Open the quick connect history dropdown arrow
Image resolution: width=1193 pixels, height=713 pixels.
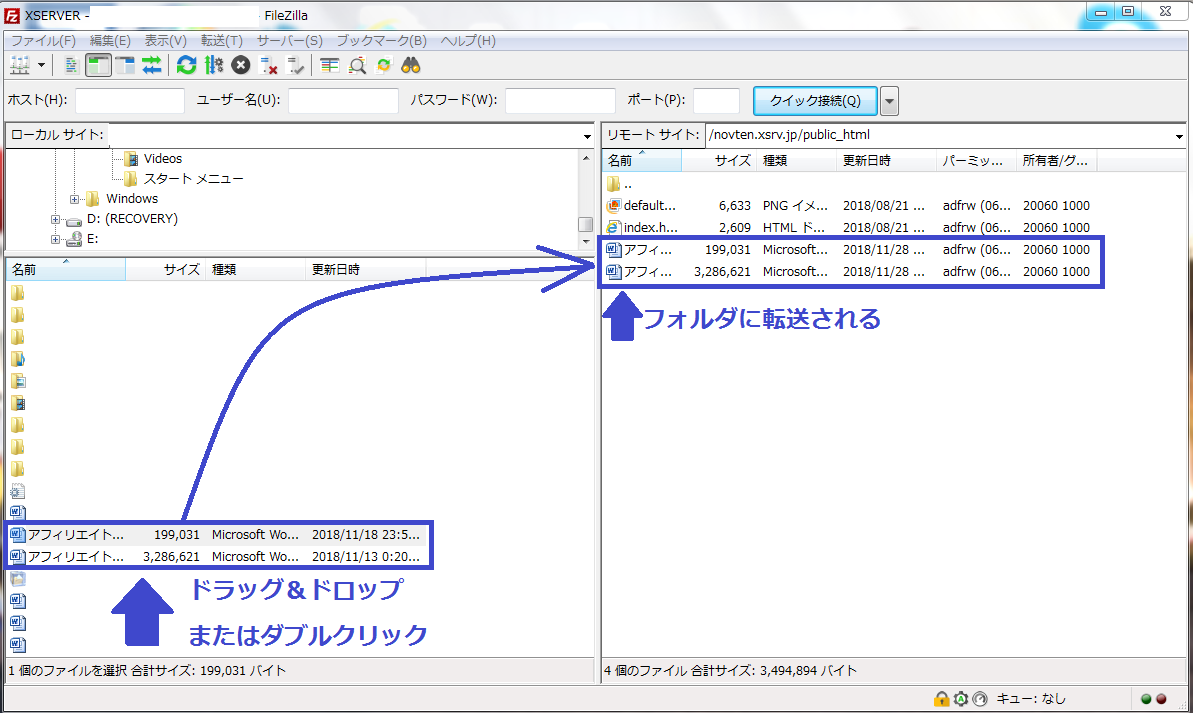click(x=889, y=101)
